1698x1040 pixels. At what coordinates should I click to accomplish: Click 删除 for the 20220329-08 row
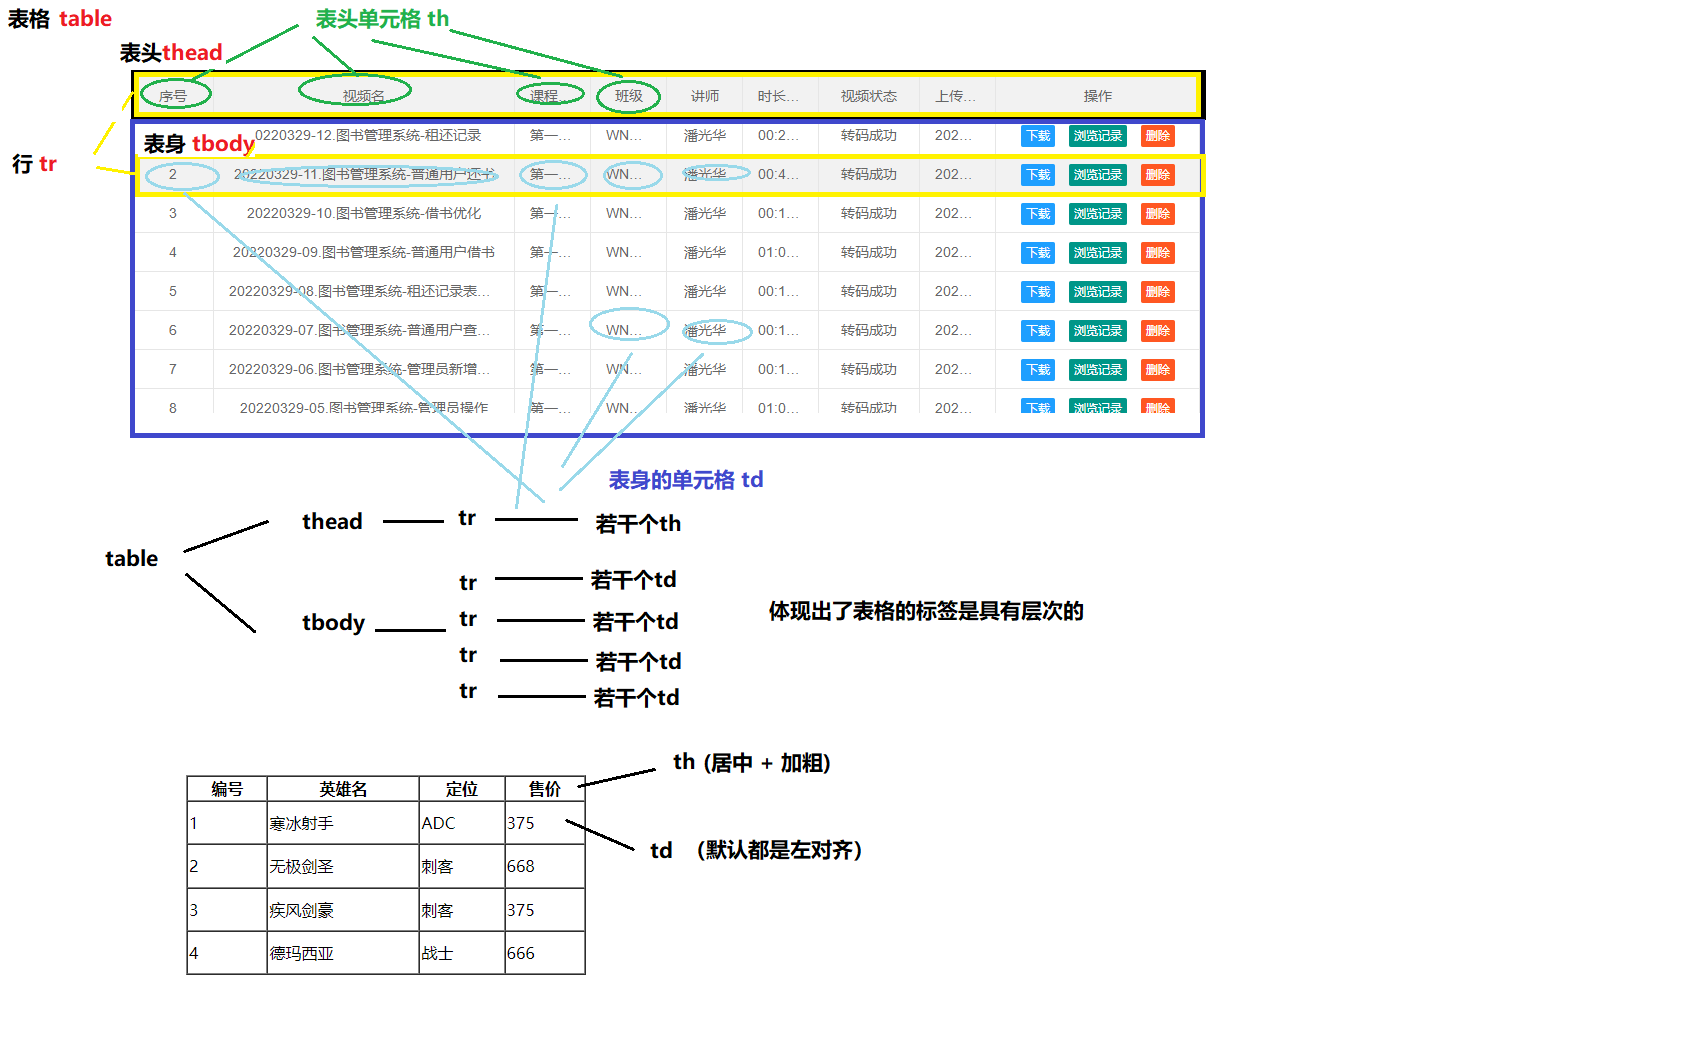pos(1157,292)
